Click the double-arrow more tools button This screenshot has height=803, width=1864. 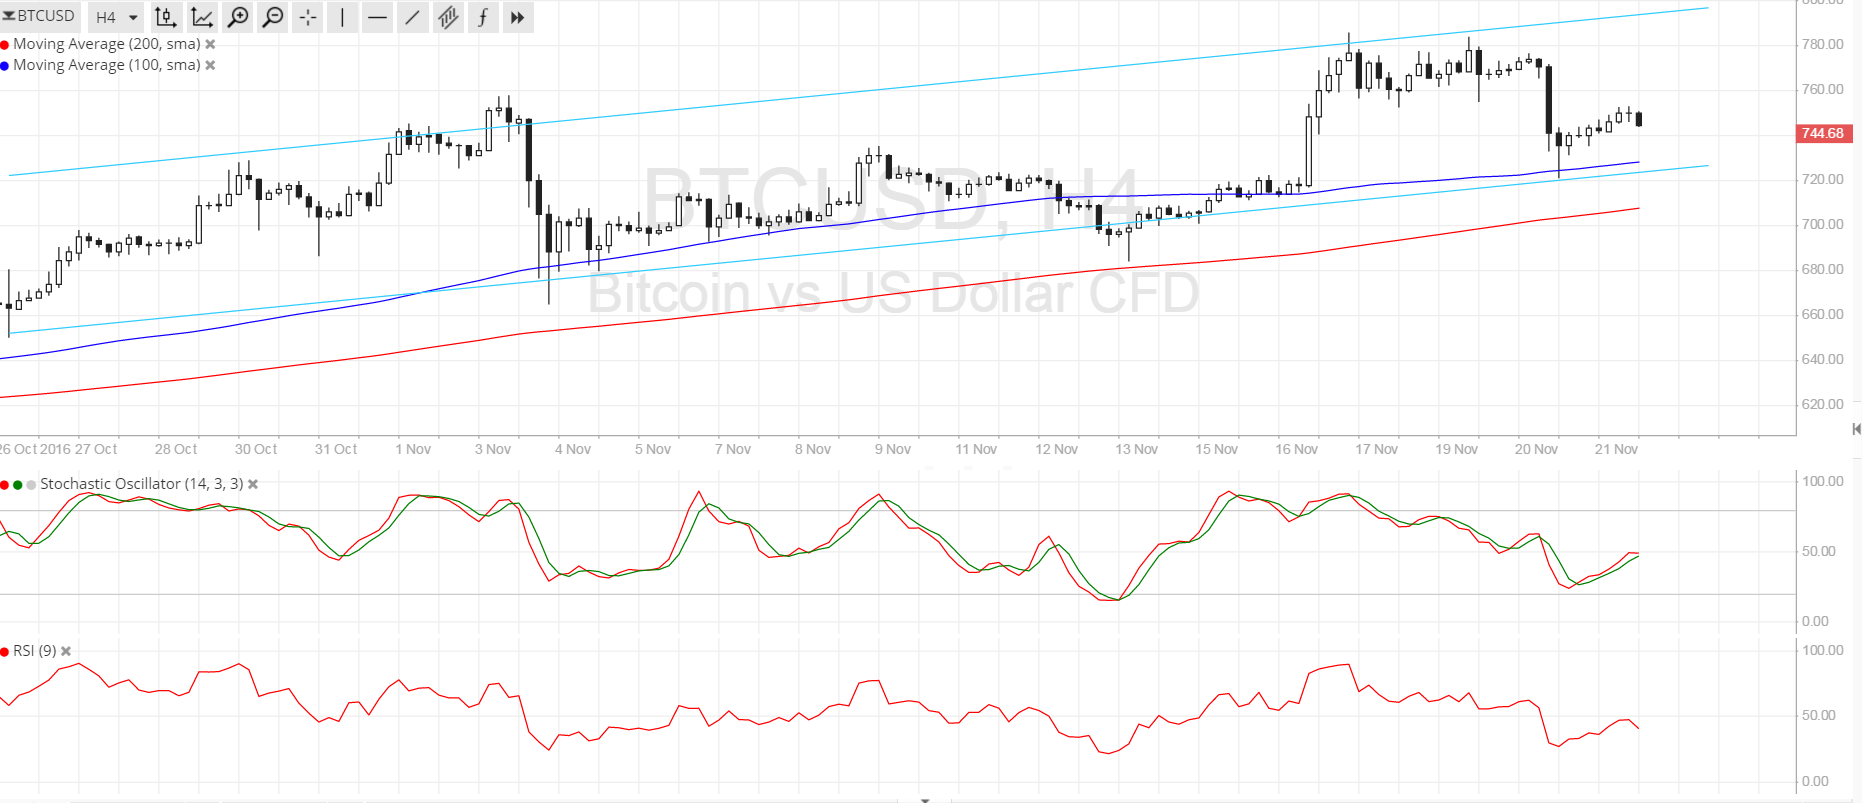click(x=517, y=17)
